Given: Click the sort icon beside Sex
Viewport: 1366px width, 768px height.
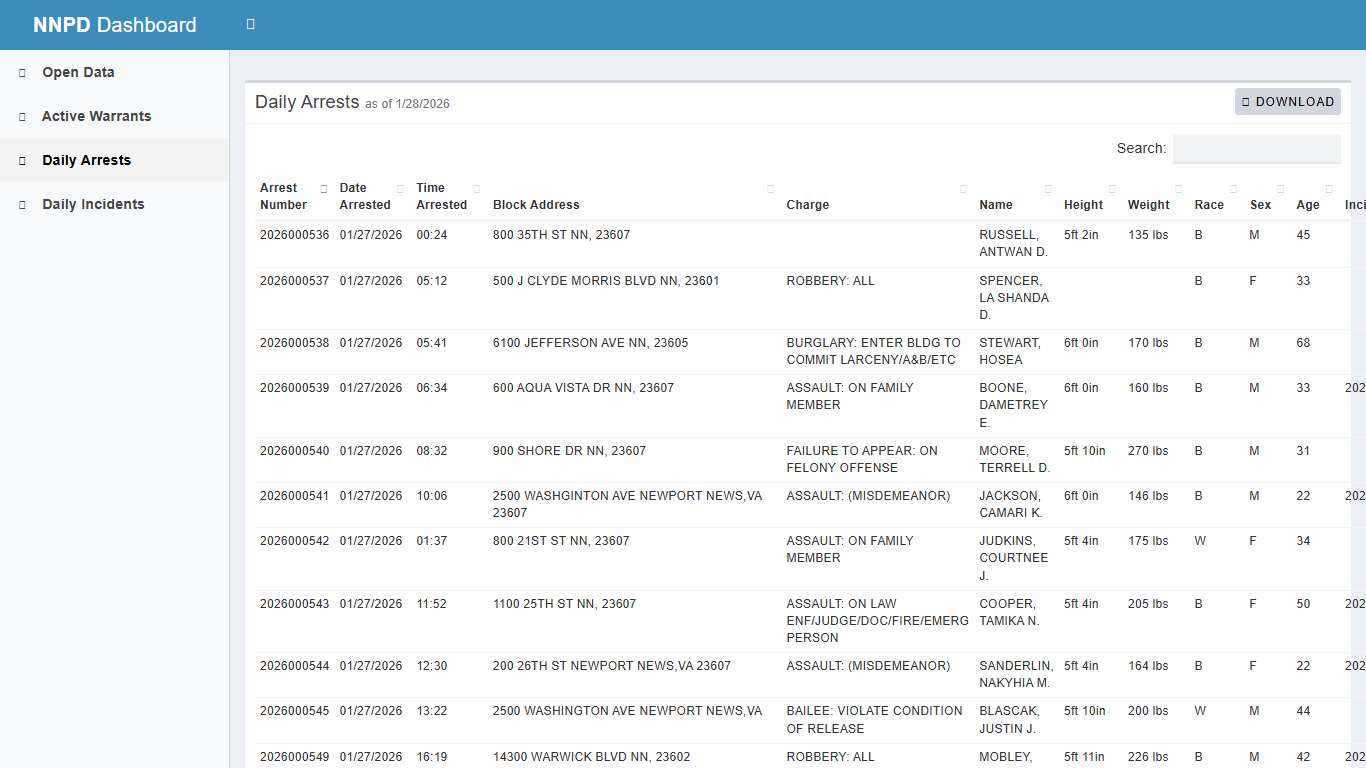Looking at the screenshot, I should (x=1280, y=188).
